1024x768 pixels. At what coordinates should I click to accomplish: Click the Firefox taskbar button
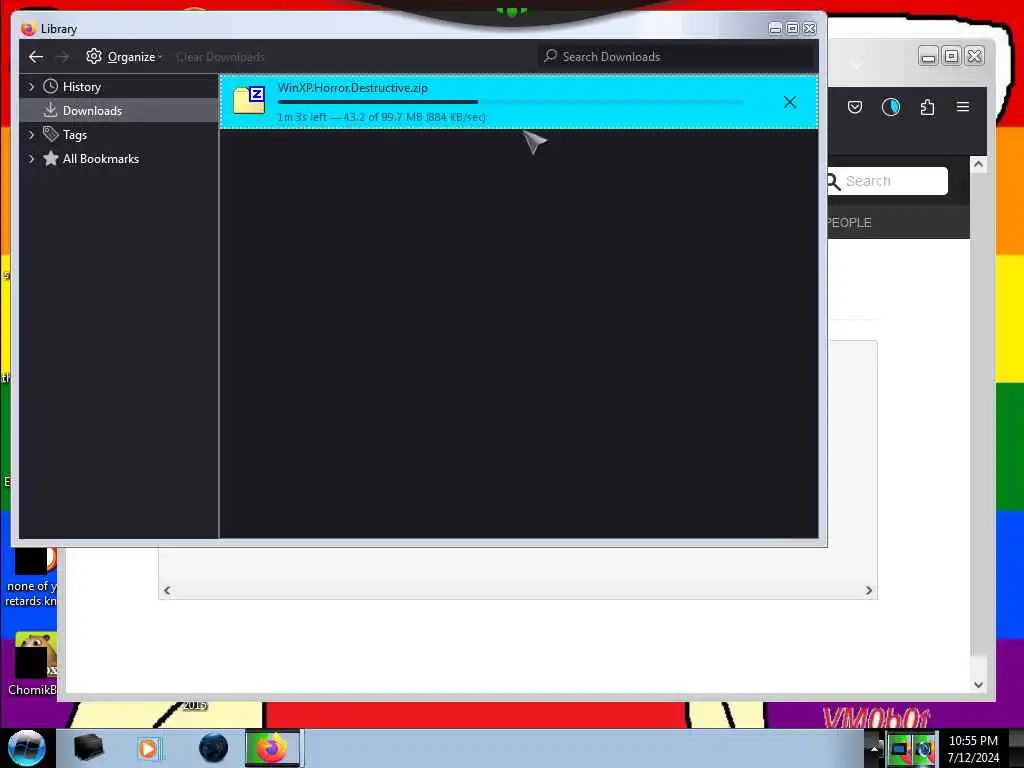click(x=272, y=748)
